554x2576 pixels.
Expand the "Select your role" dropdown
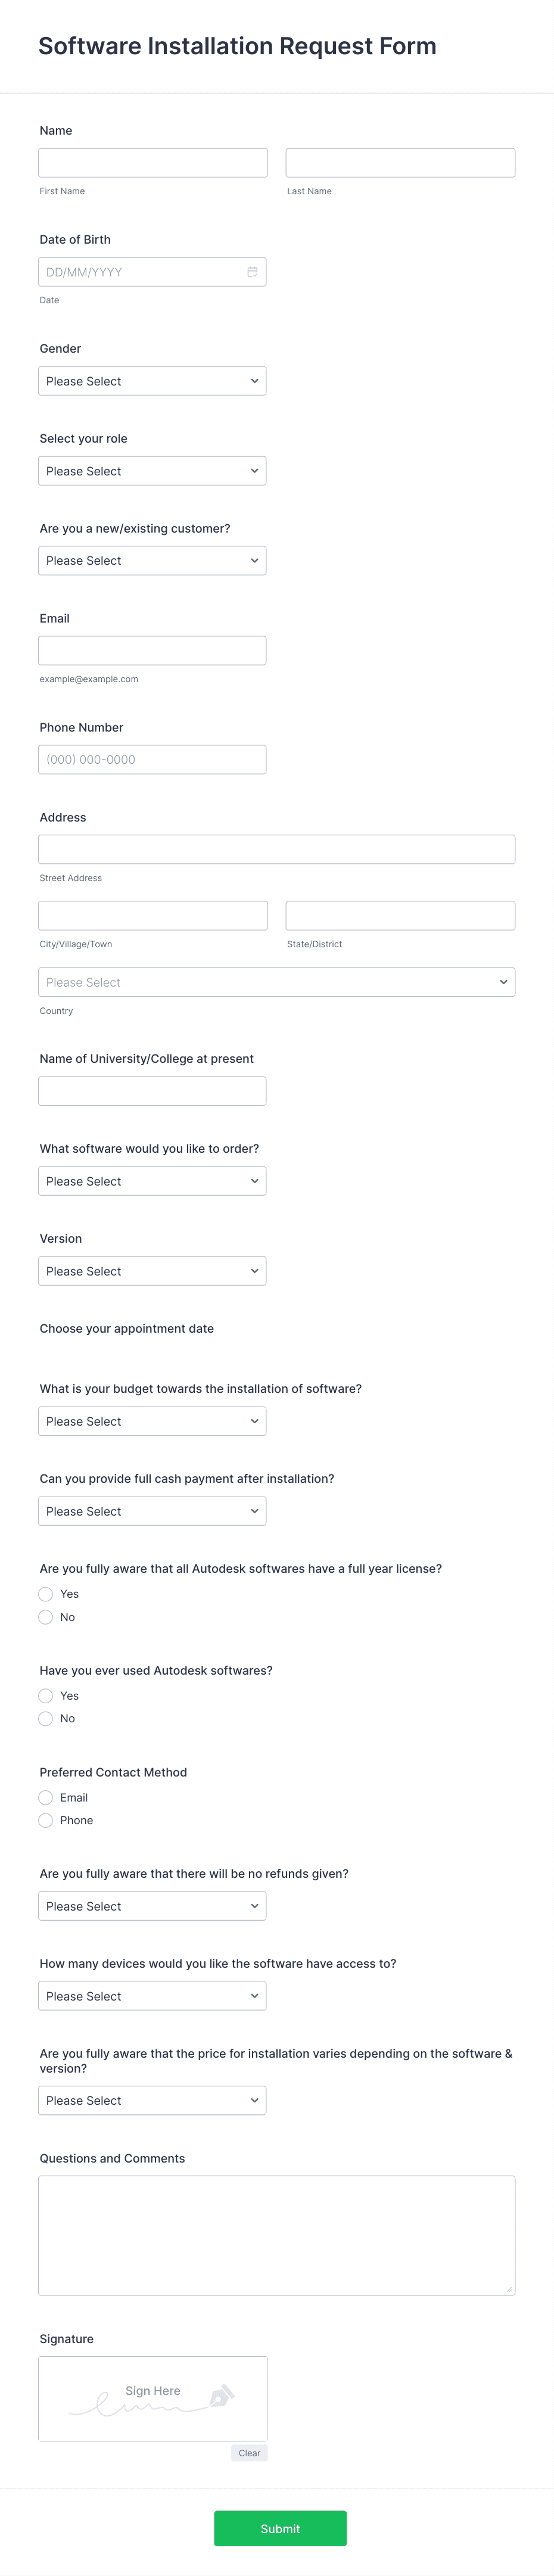pos(152,470)
